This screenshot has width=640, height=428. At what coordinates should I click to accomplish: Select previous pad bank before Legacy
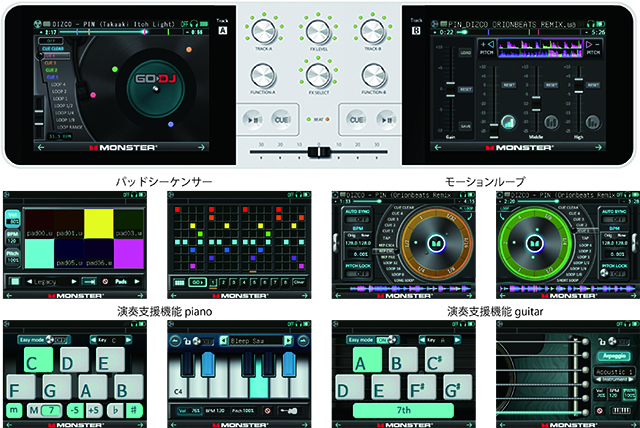[29, 282]
